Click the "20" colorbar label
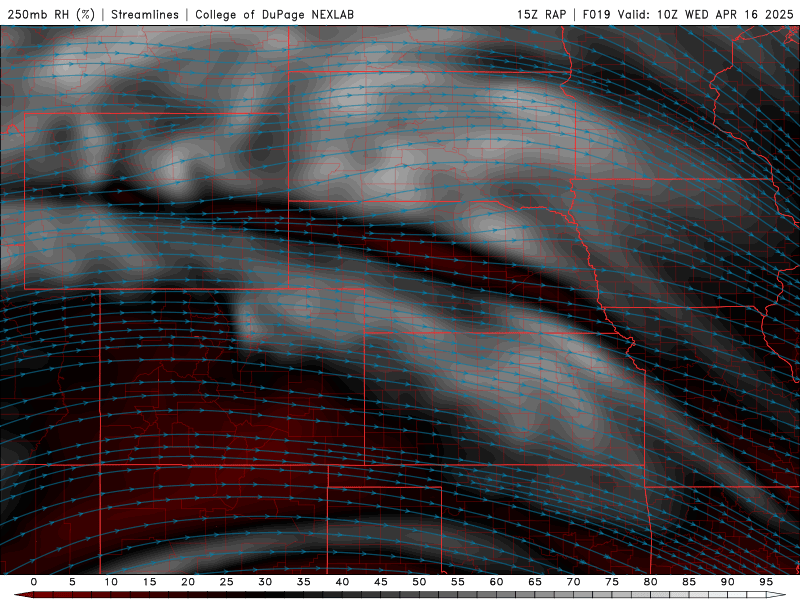This screenshot has height=600, width=800. 188,582
